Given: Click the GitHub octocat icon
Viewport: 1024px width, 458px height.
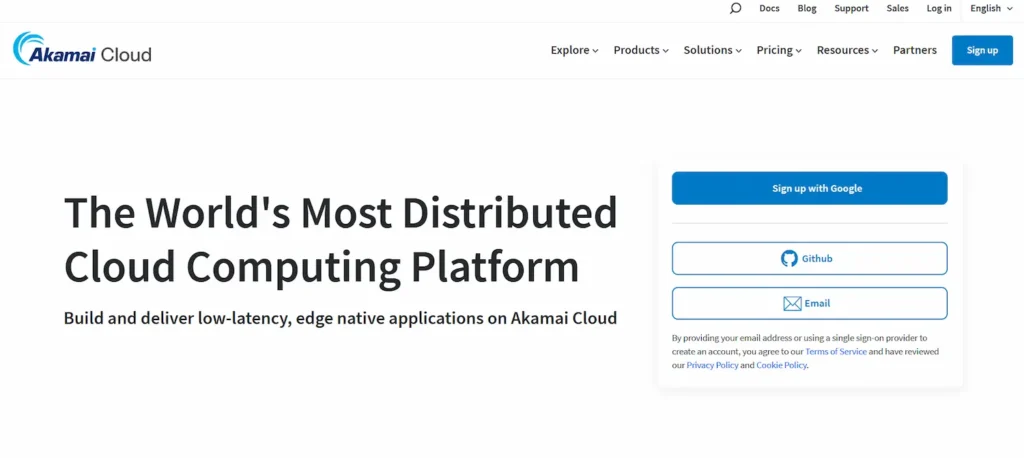Looking at the screenshot, I should coord(789,259).
